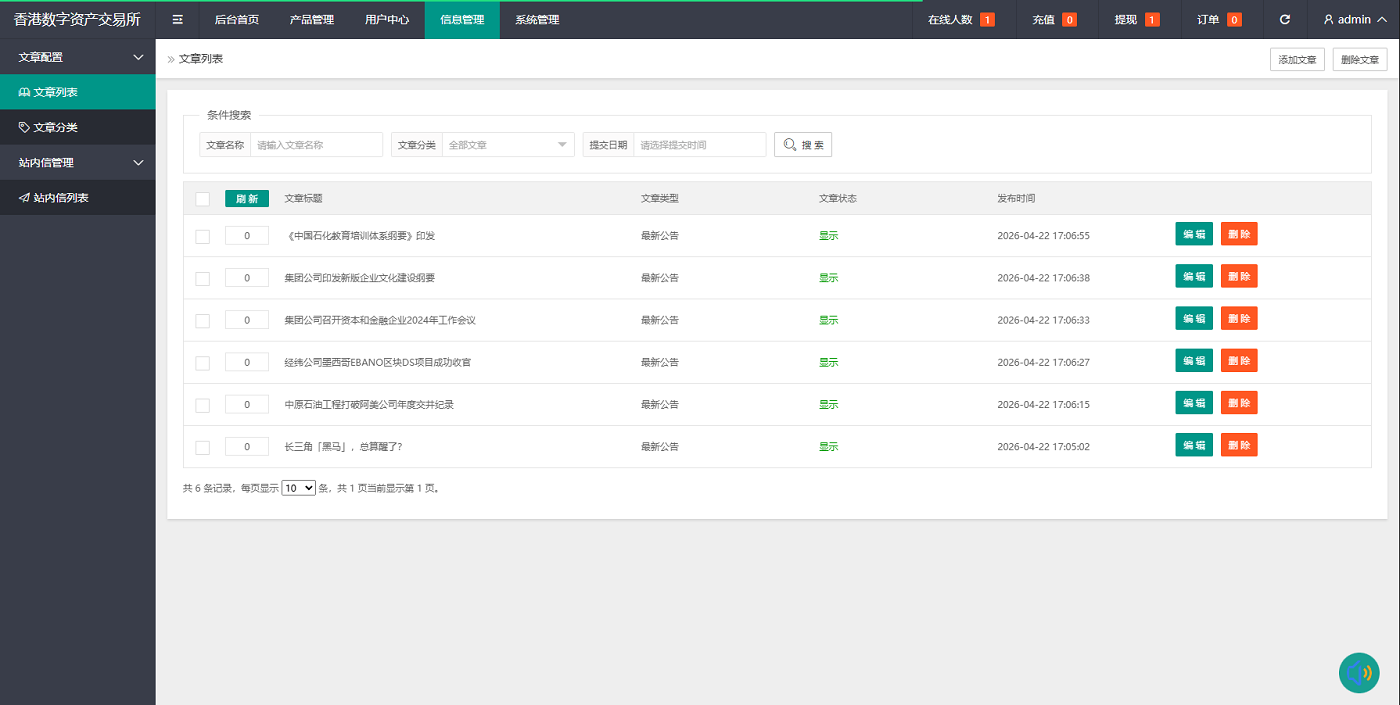Click the sort order field of first article

pyautogui.click(x=247, y=236)
